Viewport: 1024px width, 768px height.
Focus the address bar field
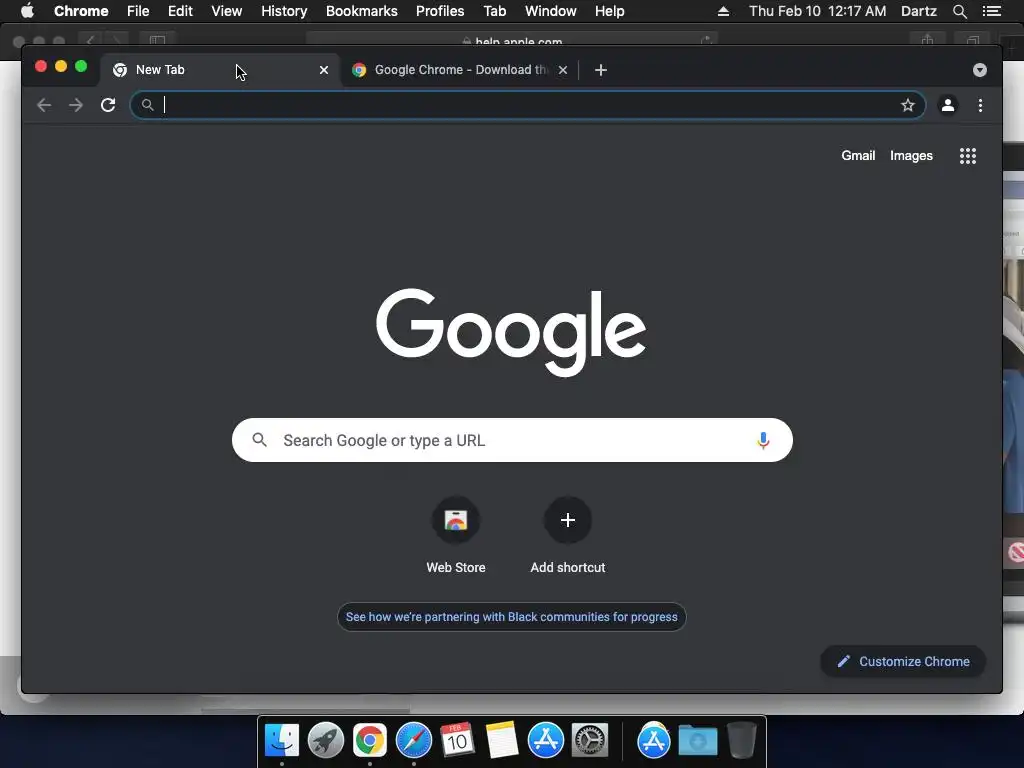tap(528, 105)
